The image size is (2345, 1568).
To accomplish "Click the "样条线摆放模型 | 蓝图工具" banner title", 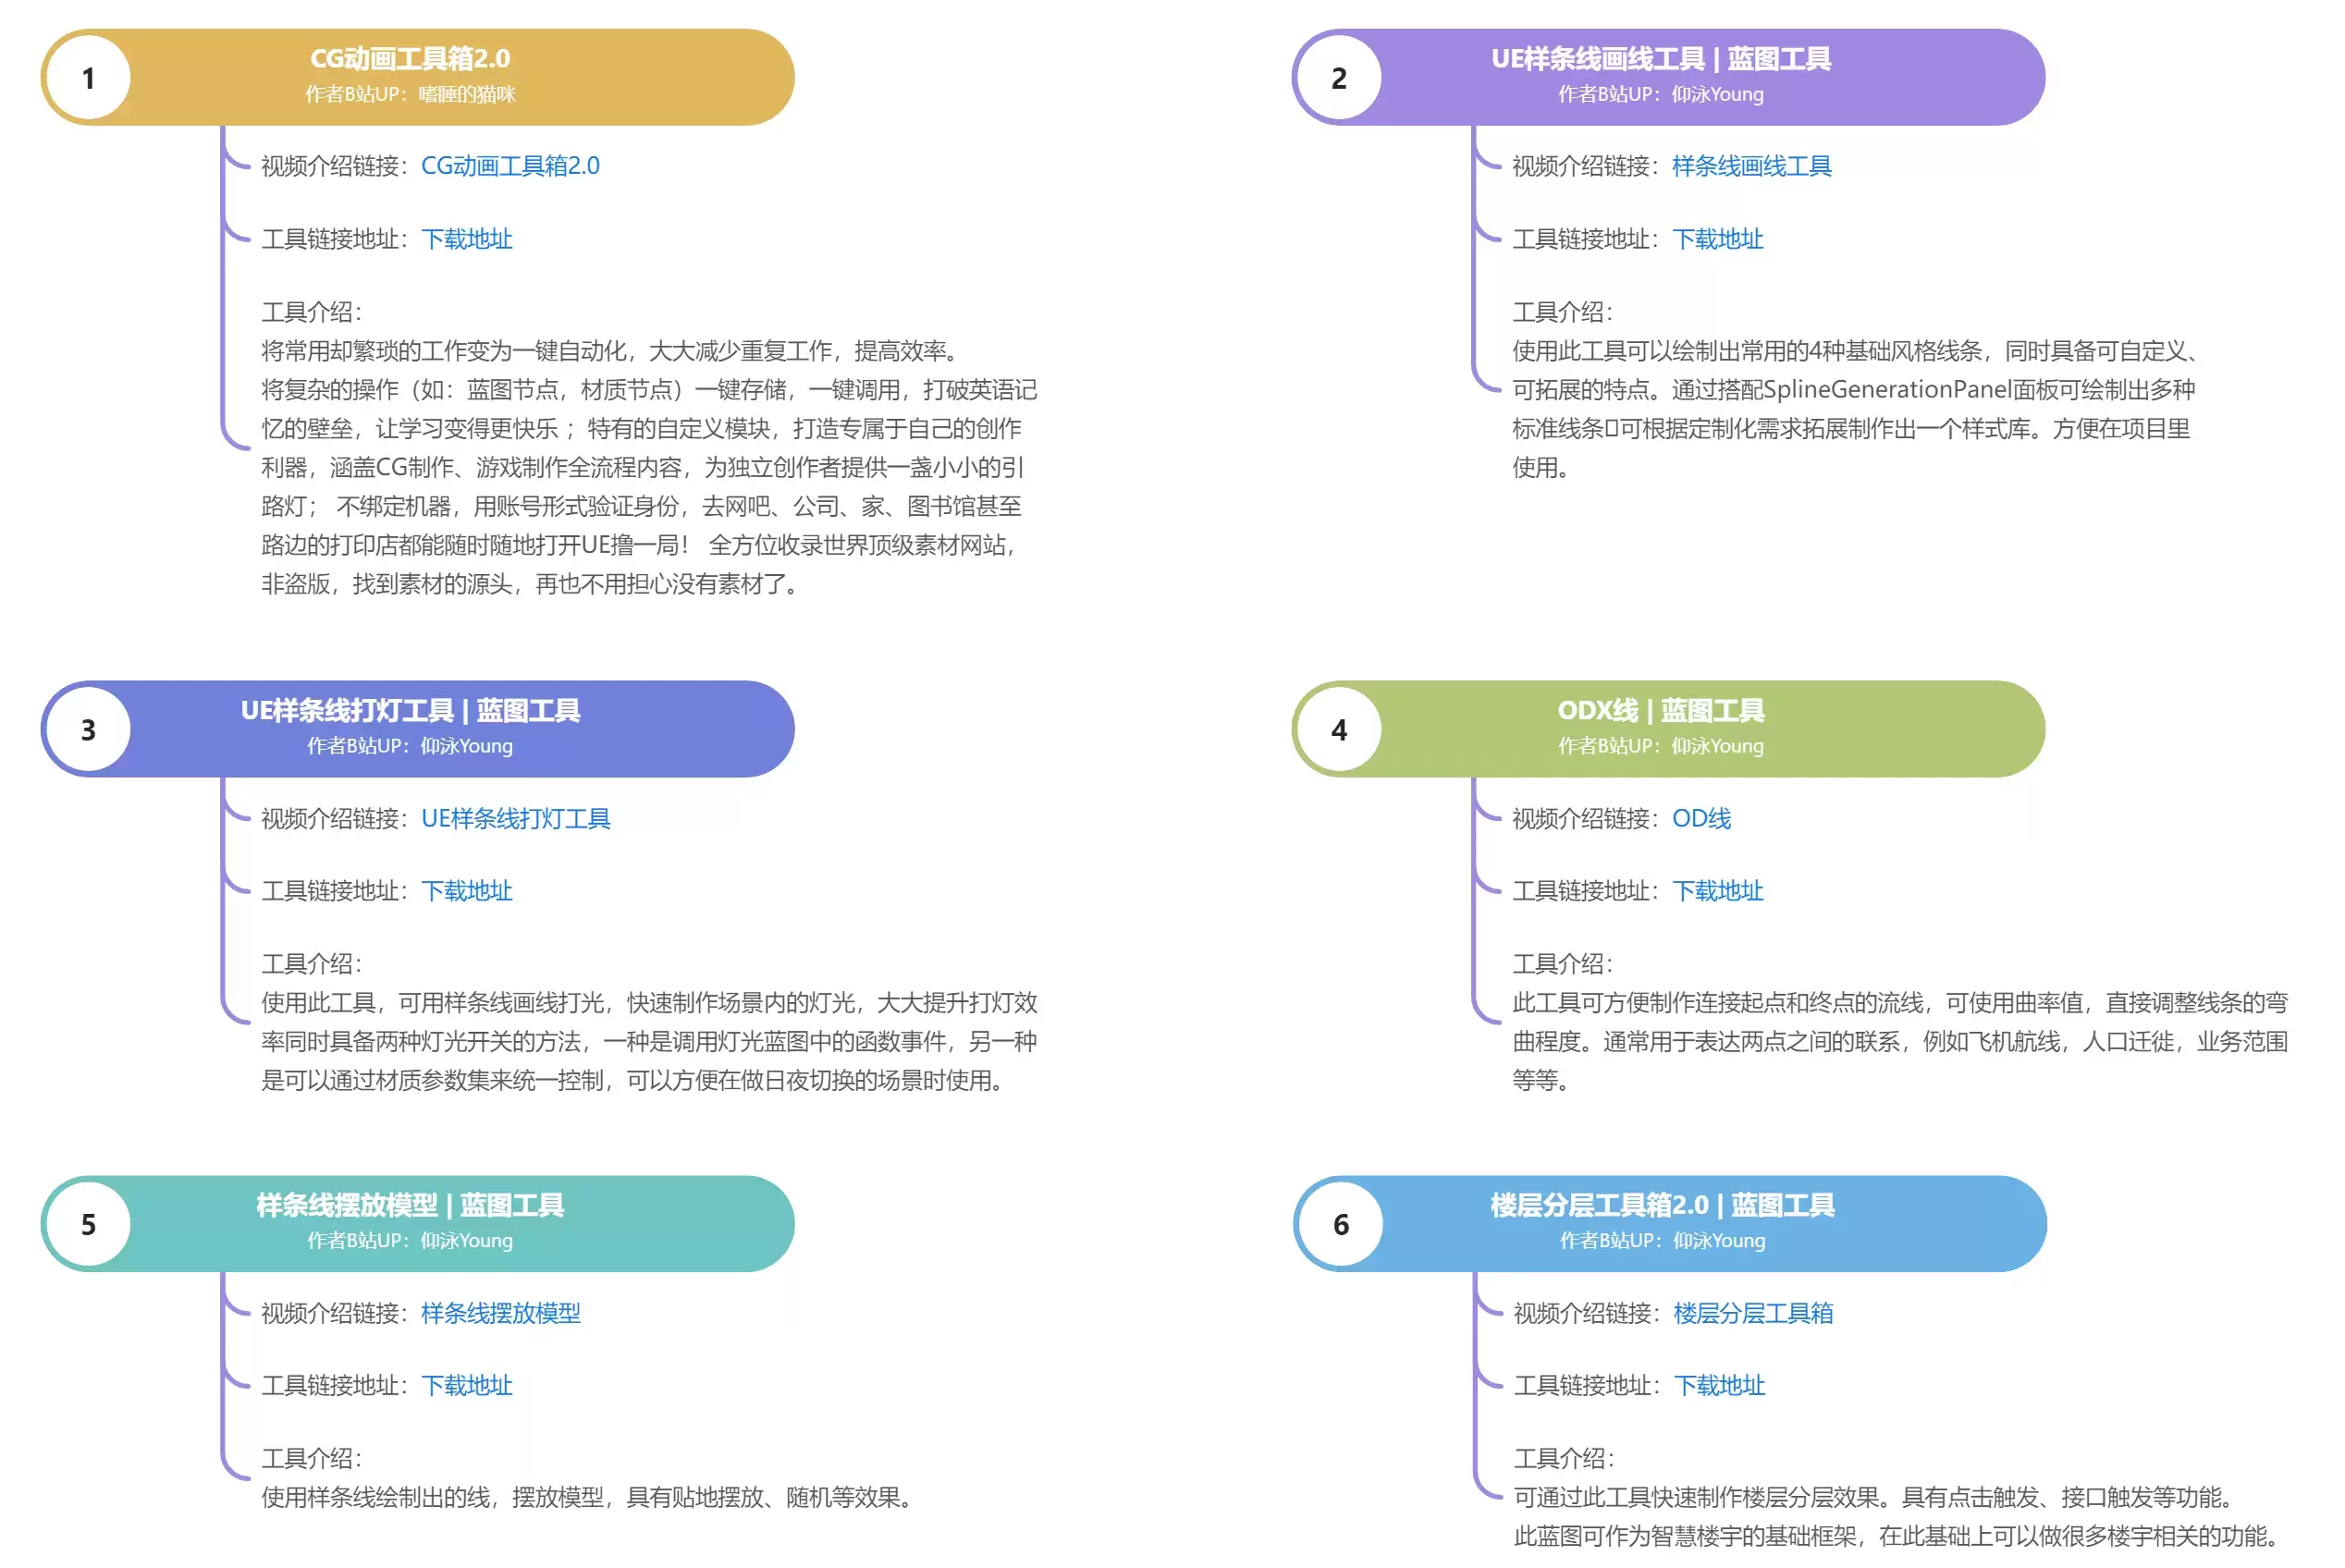I will (x=410, y=1205).
